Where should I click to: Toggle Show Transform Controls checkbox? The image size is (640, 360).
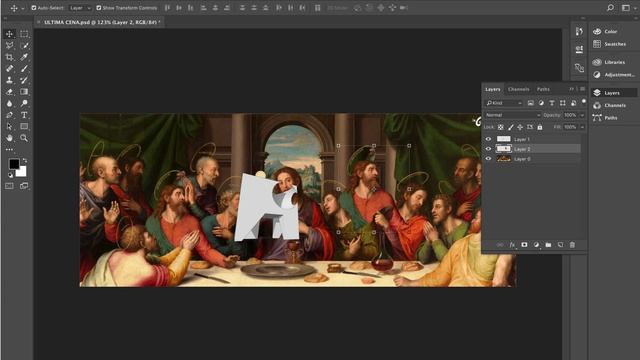coord(98,8)
